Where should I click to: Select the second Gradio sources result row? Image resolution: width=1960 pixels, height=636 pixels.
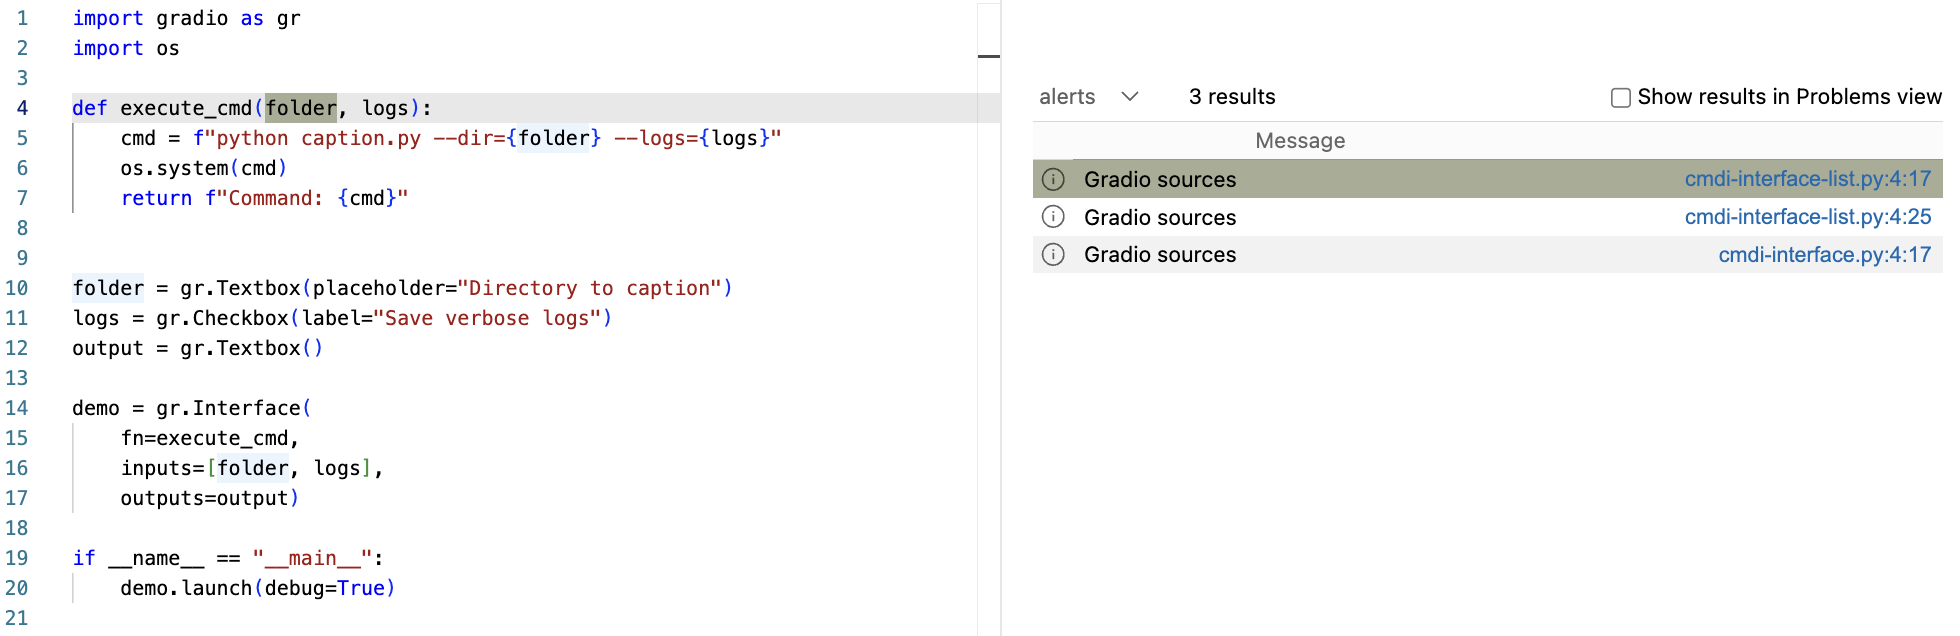click(1487, 217)
